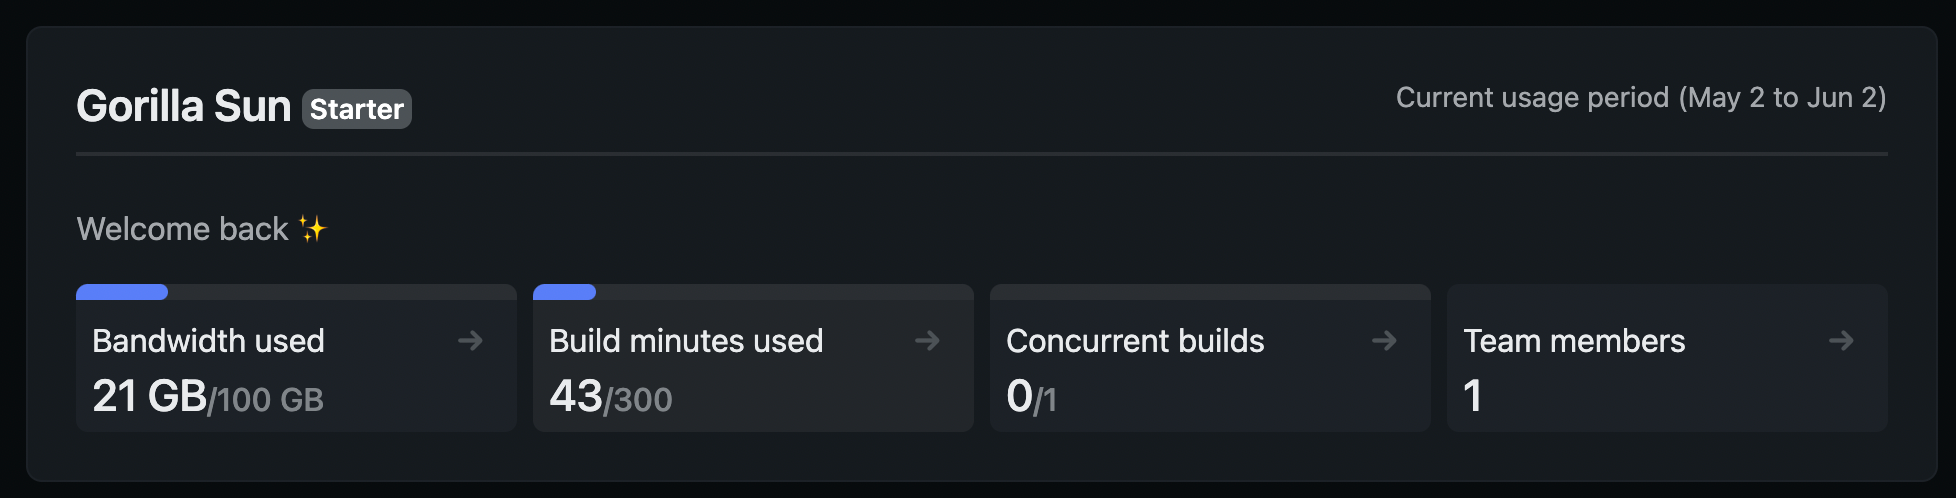Click the 0/1 concurrent builds value
This screenshot has width=1956, height=498.
click(x=1031, y=396)
